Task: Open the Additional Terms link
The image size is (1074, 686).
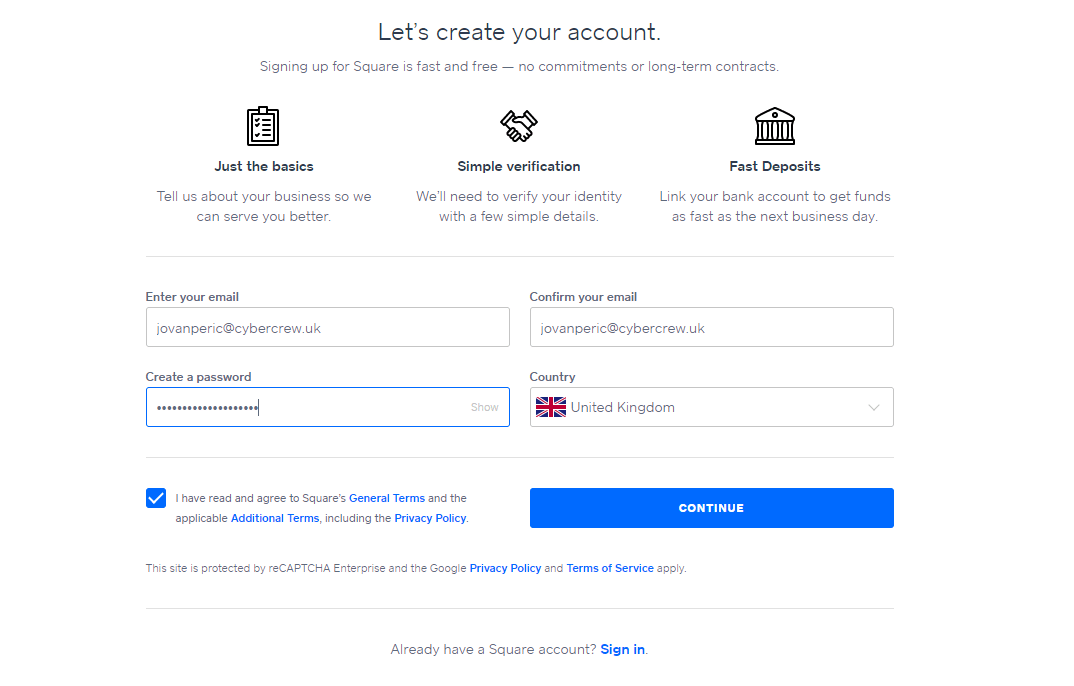Action: (275, 518)
